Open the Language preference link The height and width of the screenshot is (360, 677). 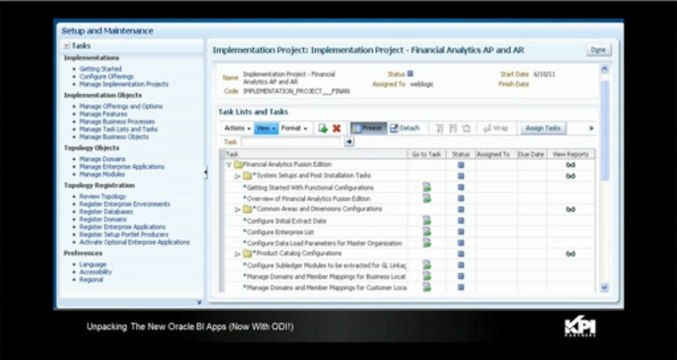93,264
